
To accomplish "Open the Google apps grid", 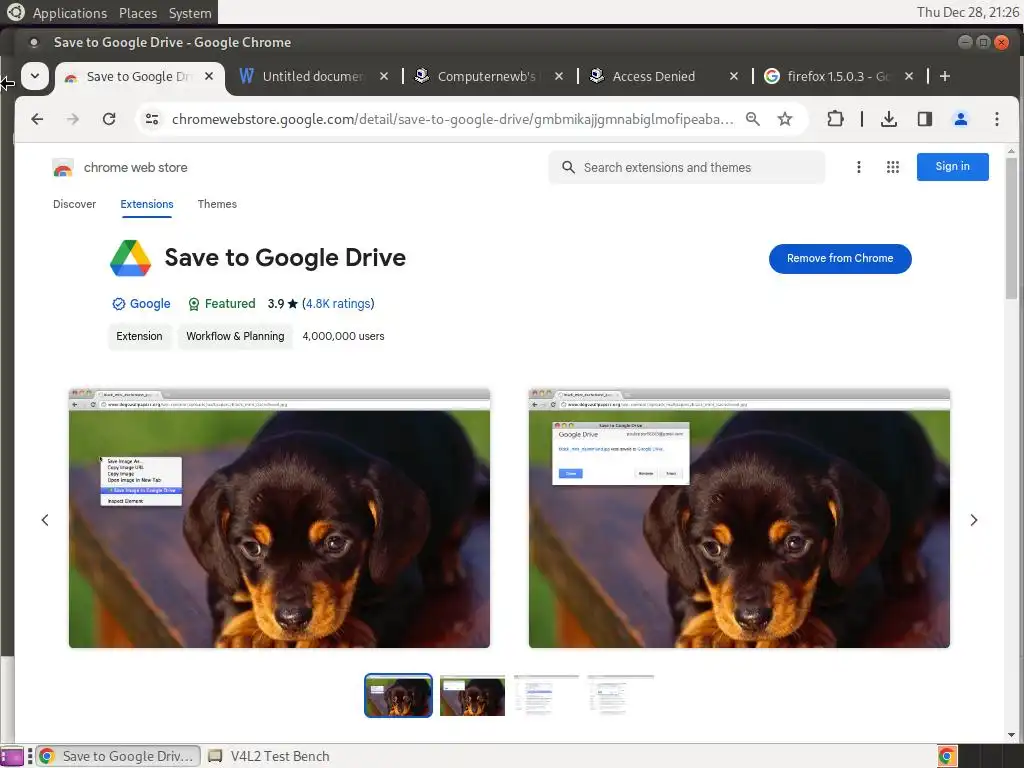I will click(893, 167).
